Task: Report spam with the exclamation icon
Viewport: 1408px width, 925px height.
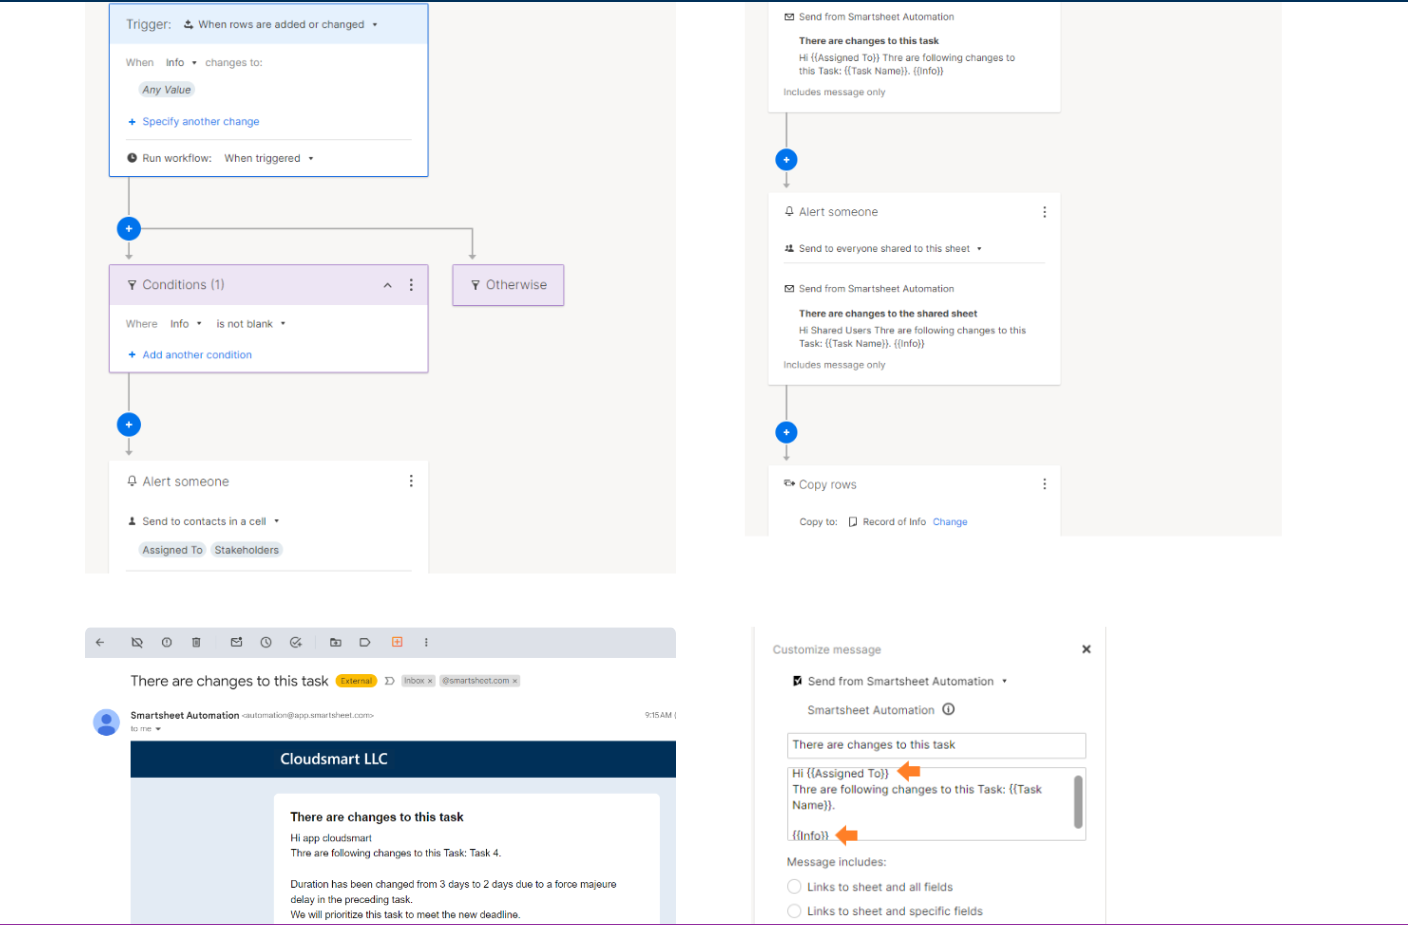Action: (x=167, y=643)
